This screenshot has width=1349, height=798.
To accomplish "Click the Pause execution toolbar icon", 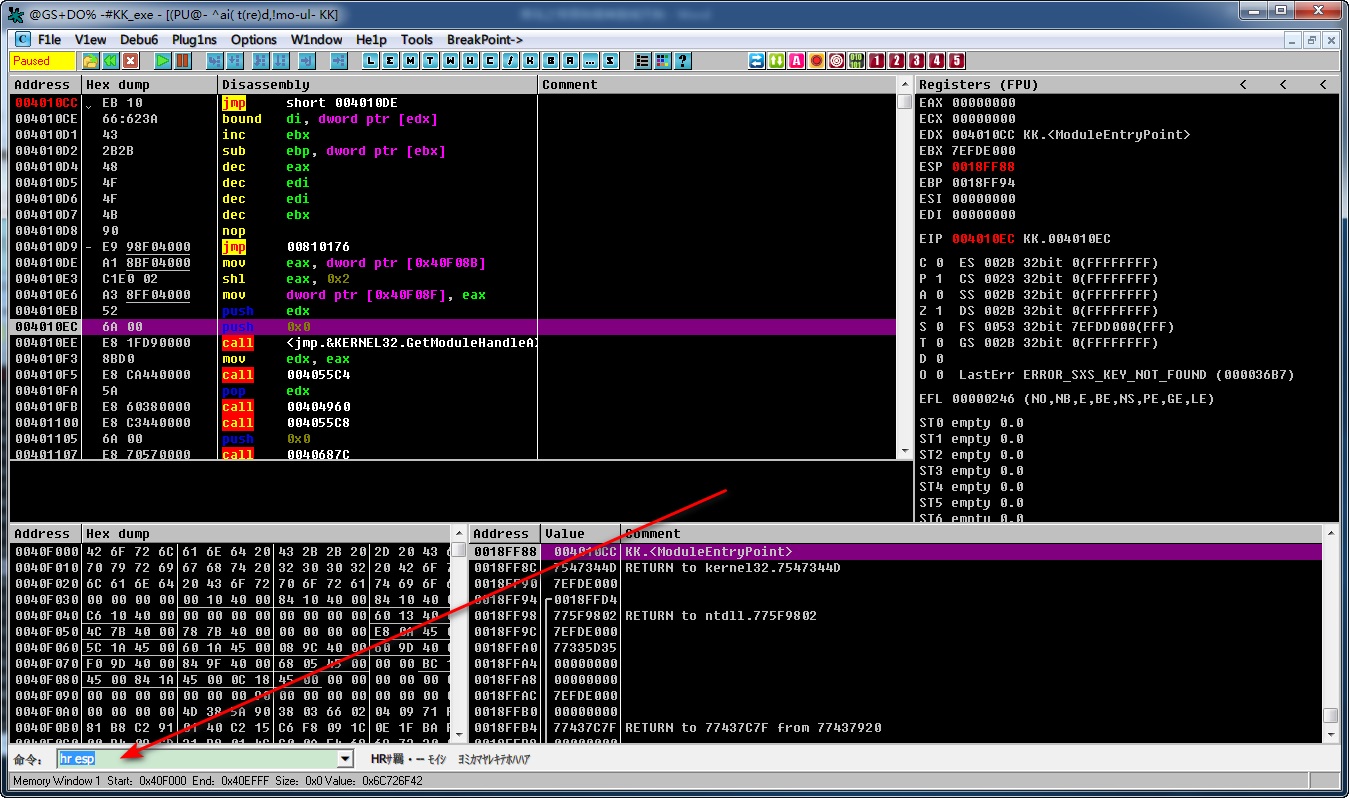I will point(182,61).
